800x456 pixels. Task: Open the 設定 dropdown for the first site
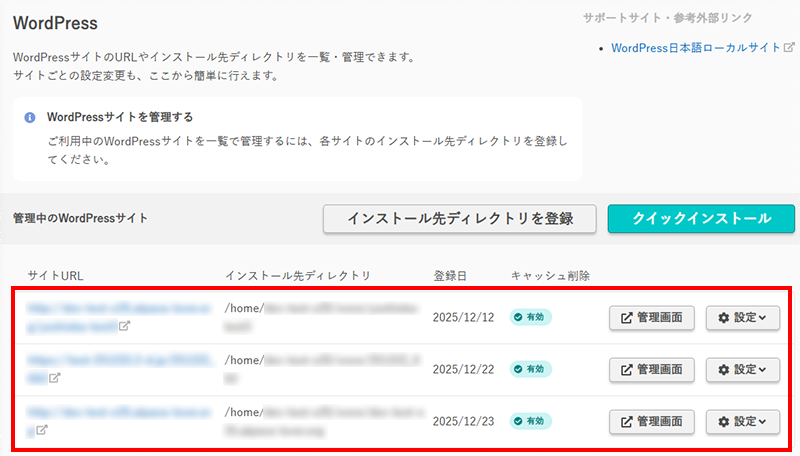click(x=742, y=317)
